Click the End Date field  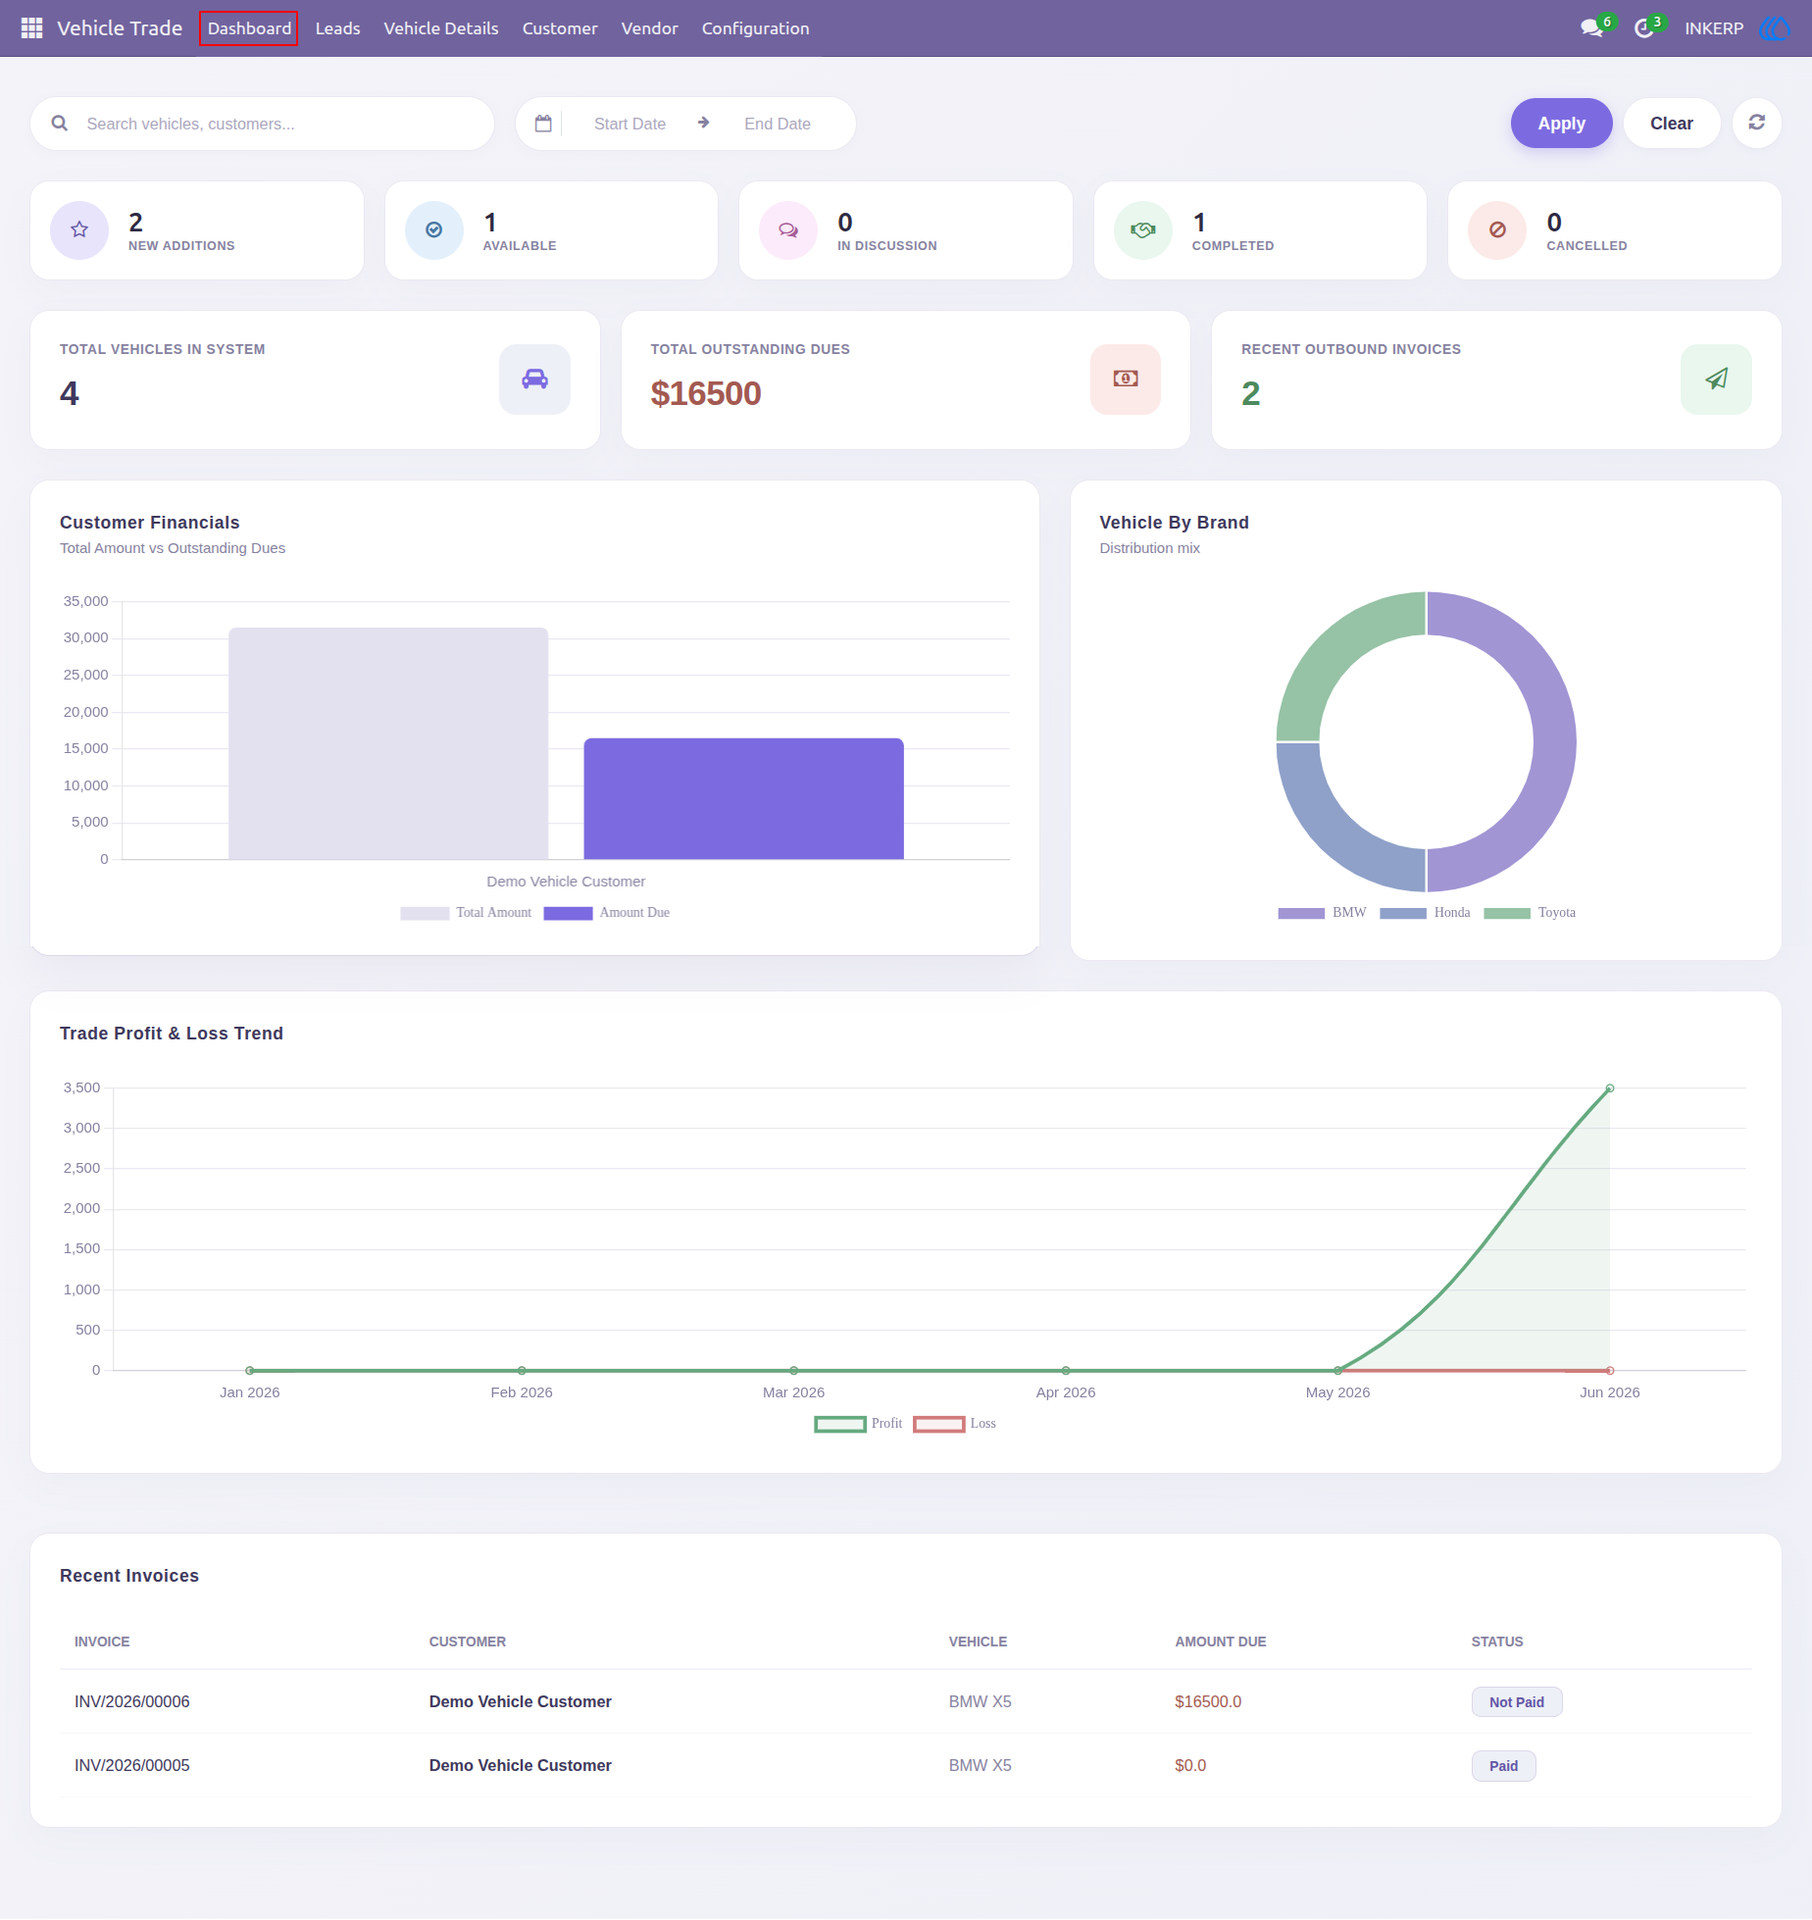(777, 124)
